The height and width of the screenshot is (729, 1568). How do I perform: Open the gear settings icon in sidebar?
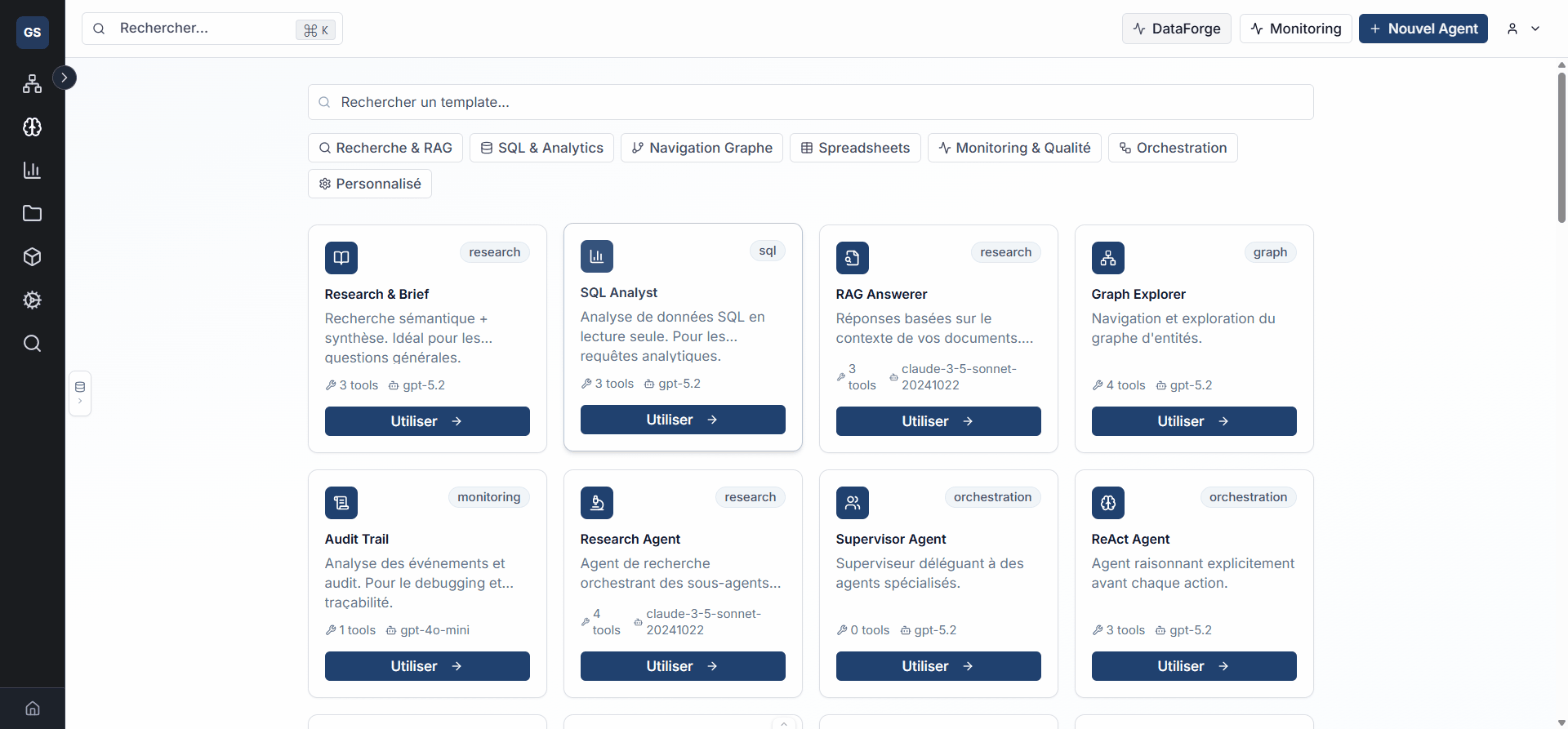click(x=32, y=300)
